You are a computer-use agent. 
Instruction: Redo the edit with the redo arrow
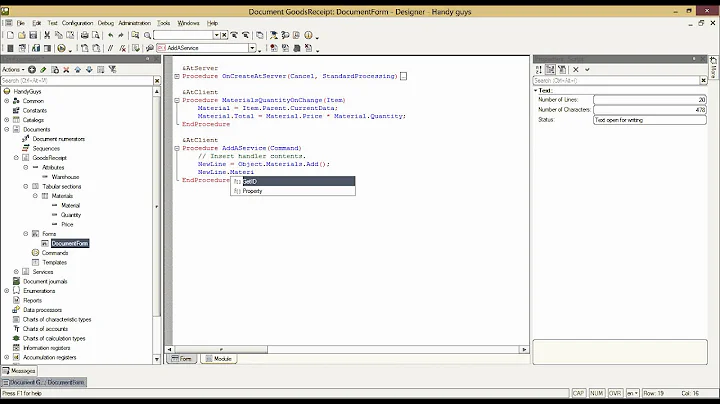(121, 35)
